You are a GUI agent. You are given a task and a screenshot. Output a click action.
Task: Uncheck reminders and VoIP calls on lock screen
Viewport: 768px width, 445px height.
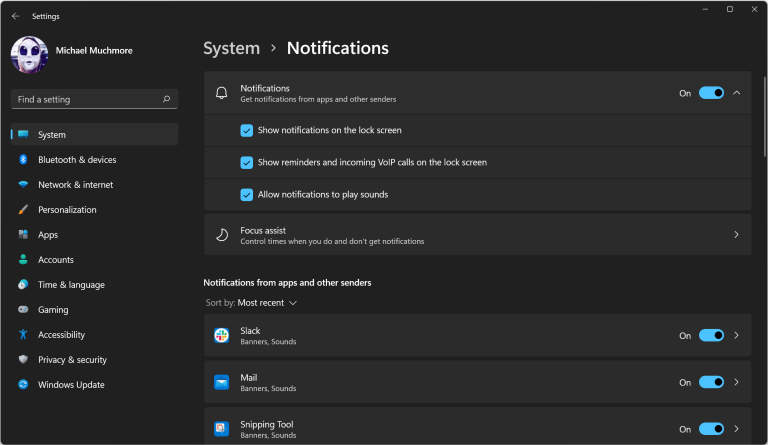point(246,163)
